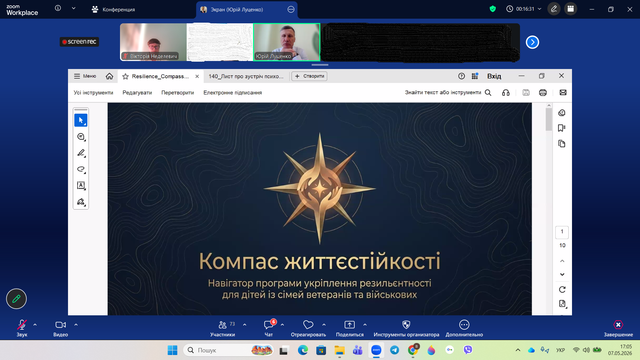Open Windows Start button
This screenshot has height=360, width=640.
pos(173,350)
